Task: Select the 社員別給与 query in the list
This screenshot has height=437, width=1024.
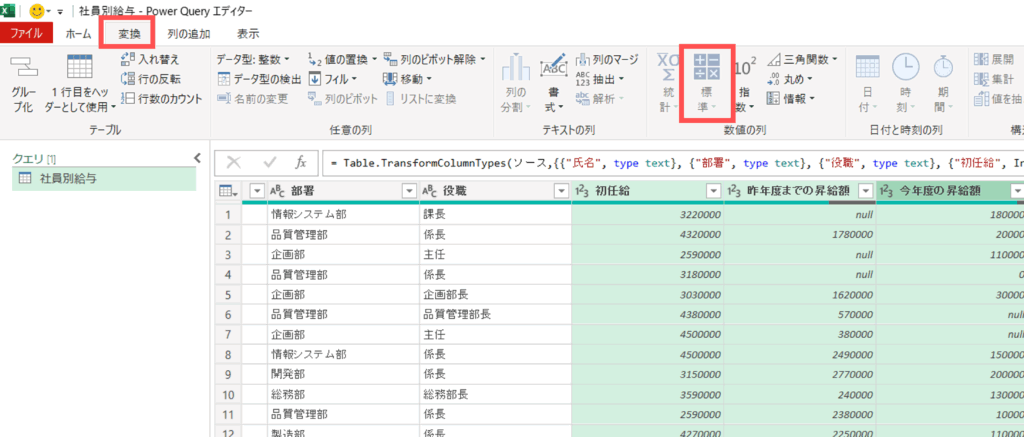Action: tap(68, 179)
